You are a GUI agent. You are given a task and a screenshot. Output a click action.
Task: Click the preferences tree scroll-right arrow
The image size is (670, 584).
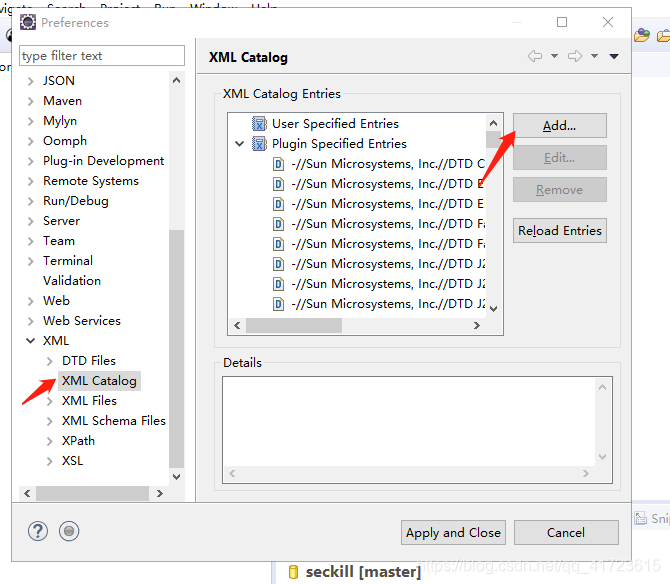[x=160, y=493]
